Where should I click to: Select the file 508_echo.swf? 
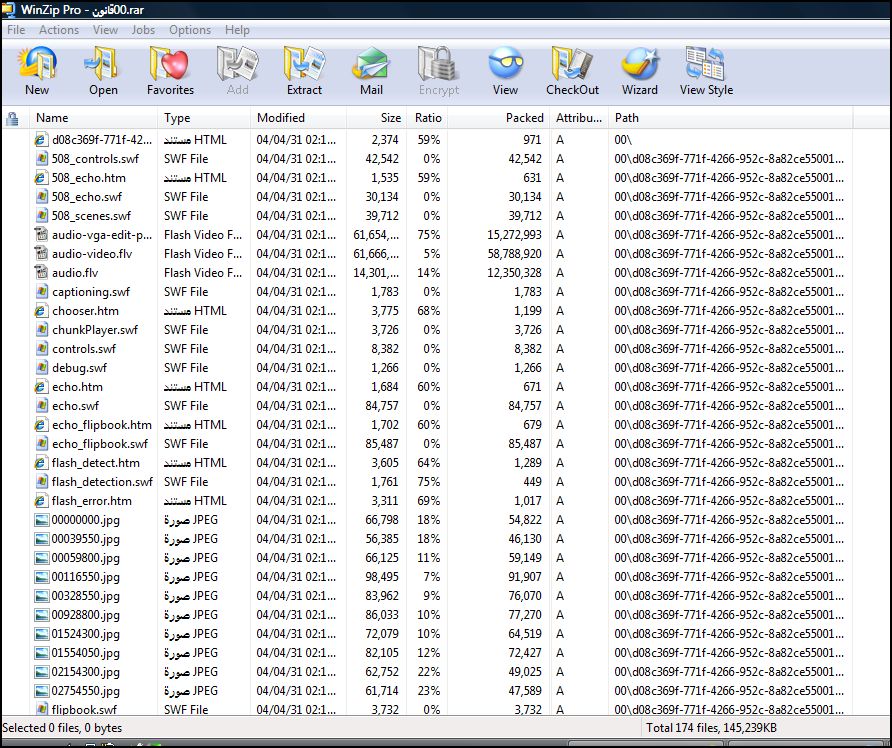click(x=86, y=197)
